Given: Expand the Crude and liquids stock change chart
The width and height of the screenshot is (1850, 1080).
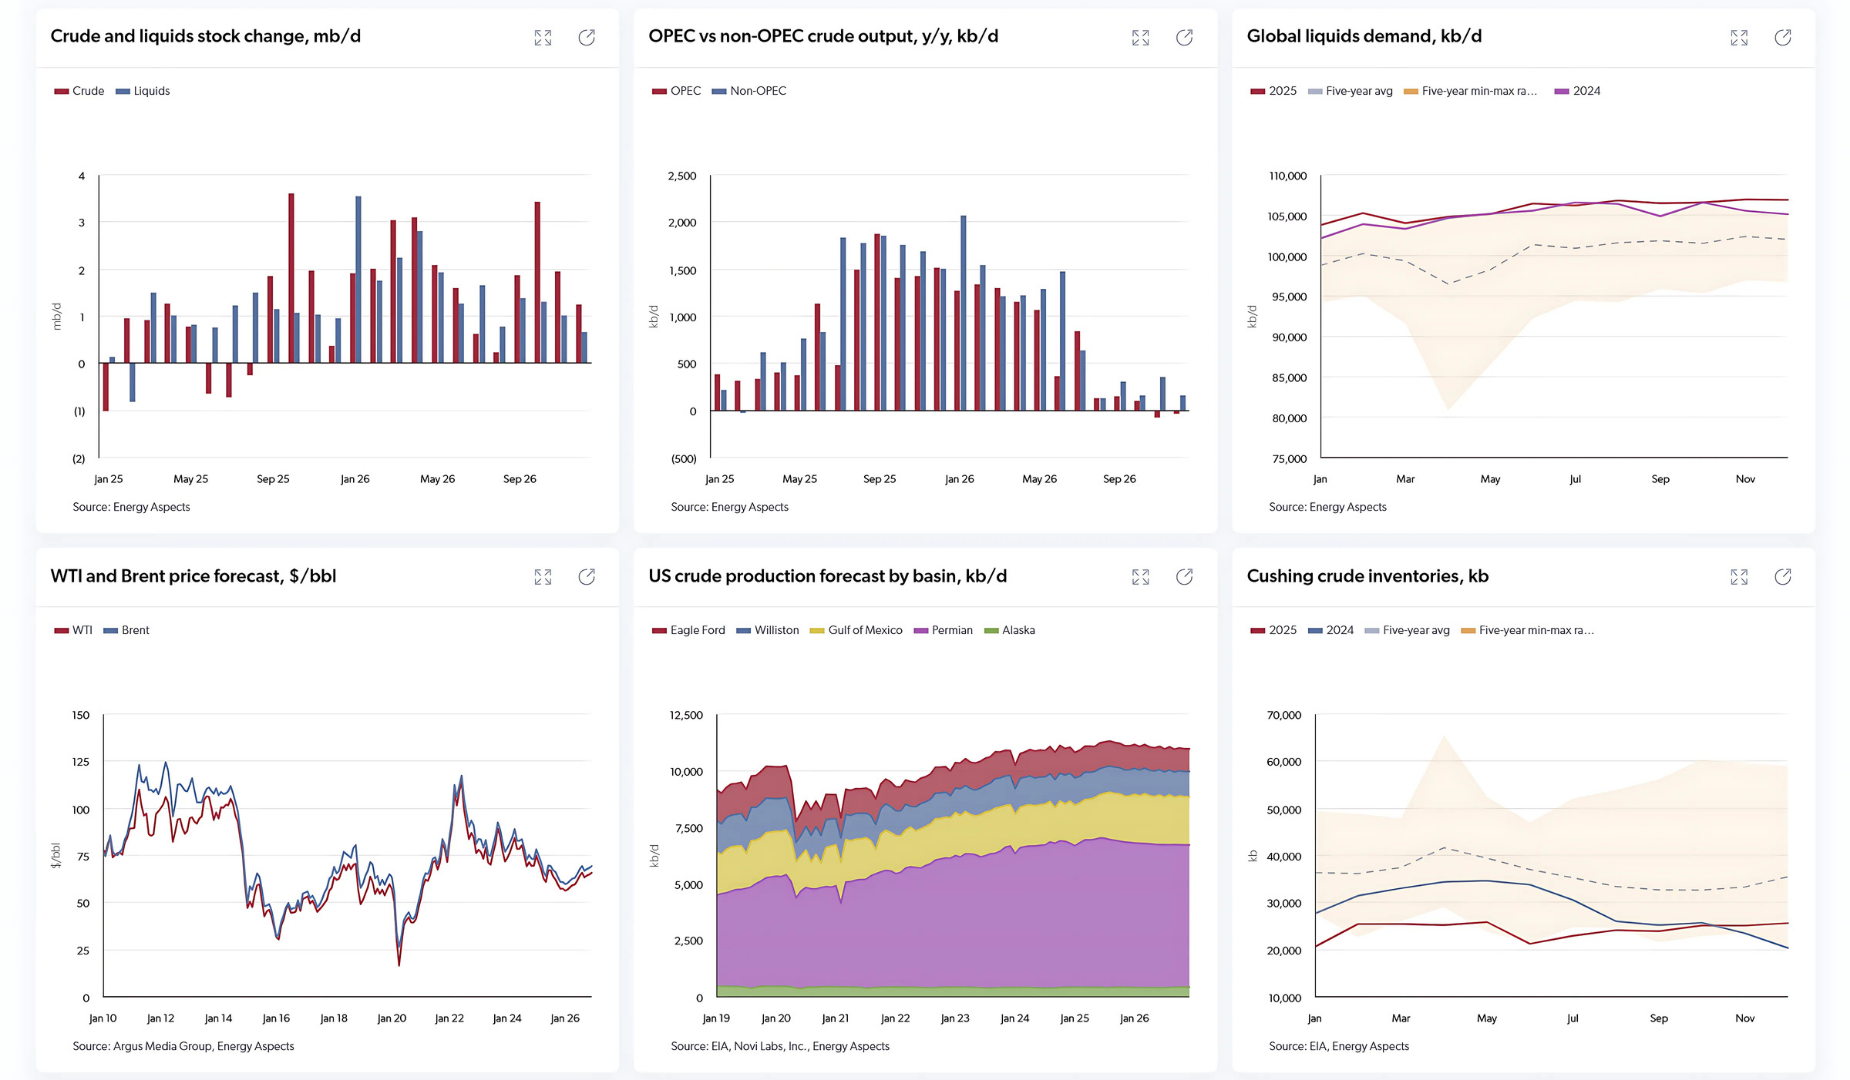Looking at the screenshot, I should click(x=543, y=38).
